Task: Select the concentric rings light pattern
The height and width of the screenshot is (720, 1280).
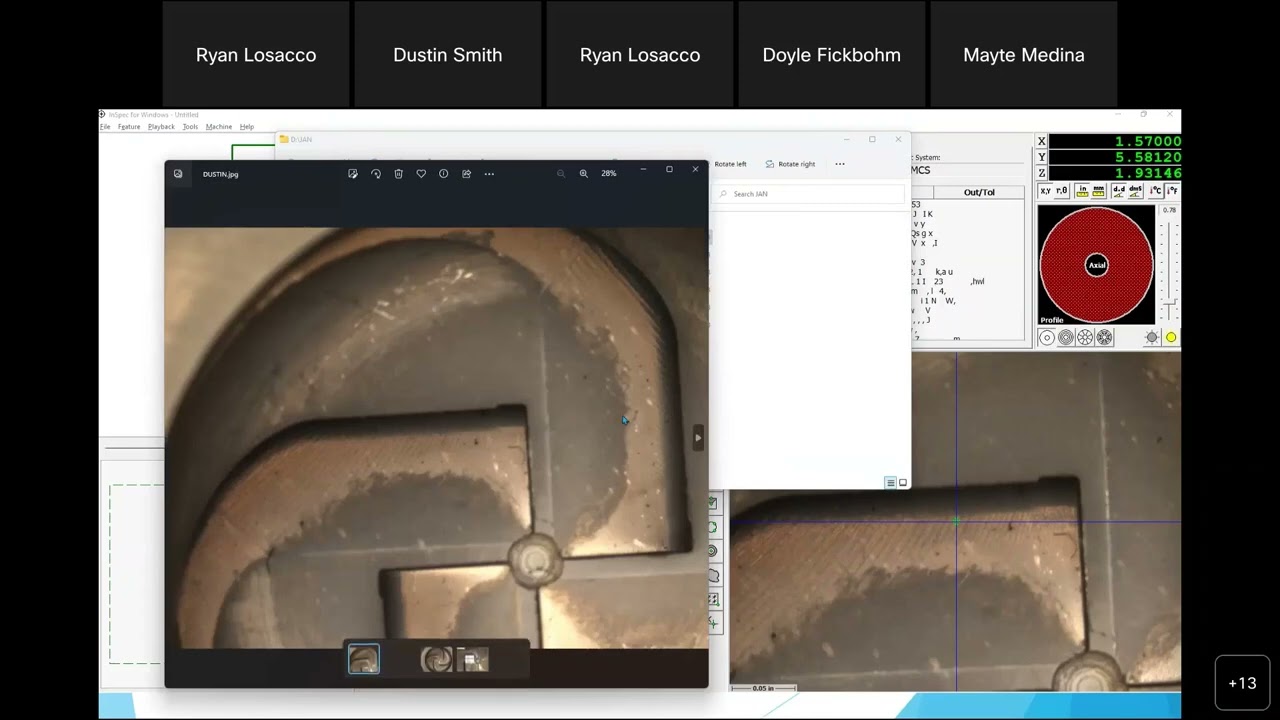Action: (x=1066, y=338)
